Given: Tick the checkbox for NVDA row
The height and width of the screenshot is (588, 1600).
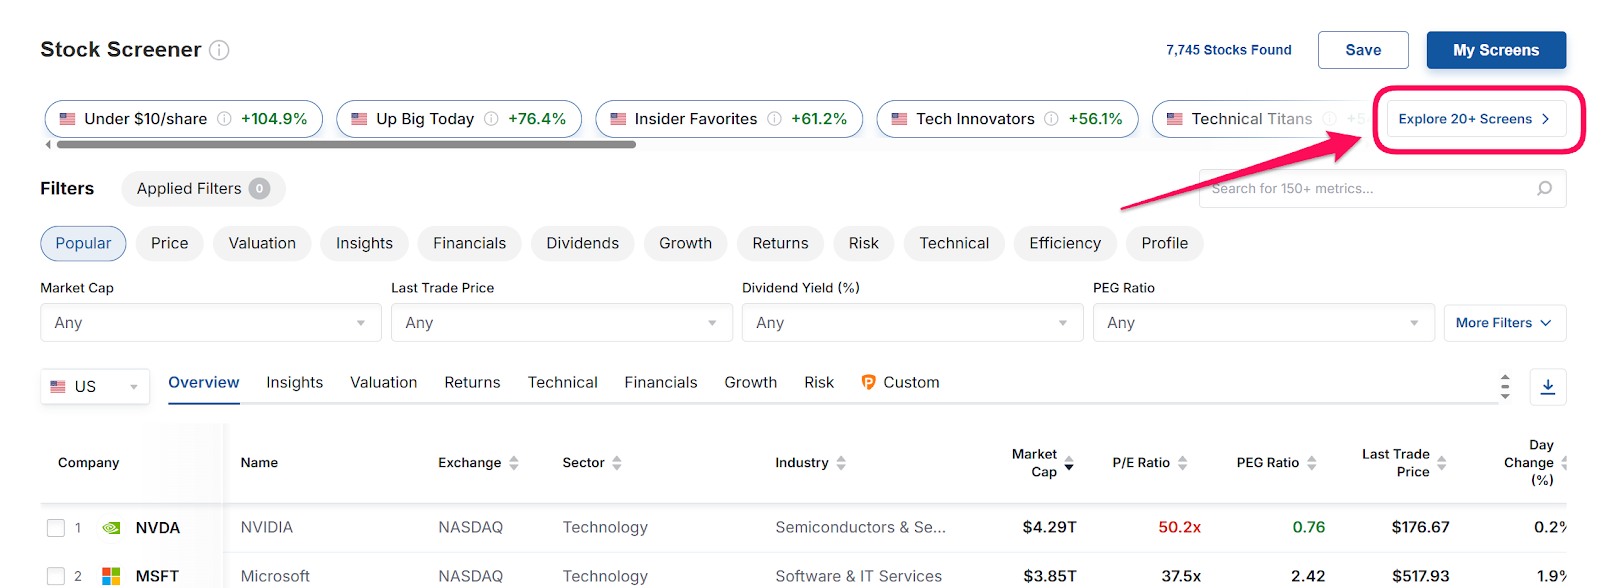Looking at the screenshot, I should [56, 528].
